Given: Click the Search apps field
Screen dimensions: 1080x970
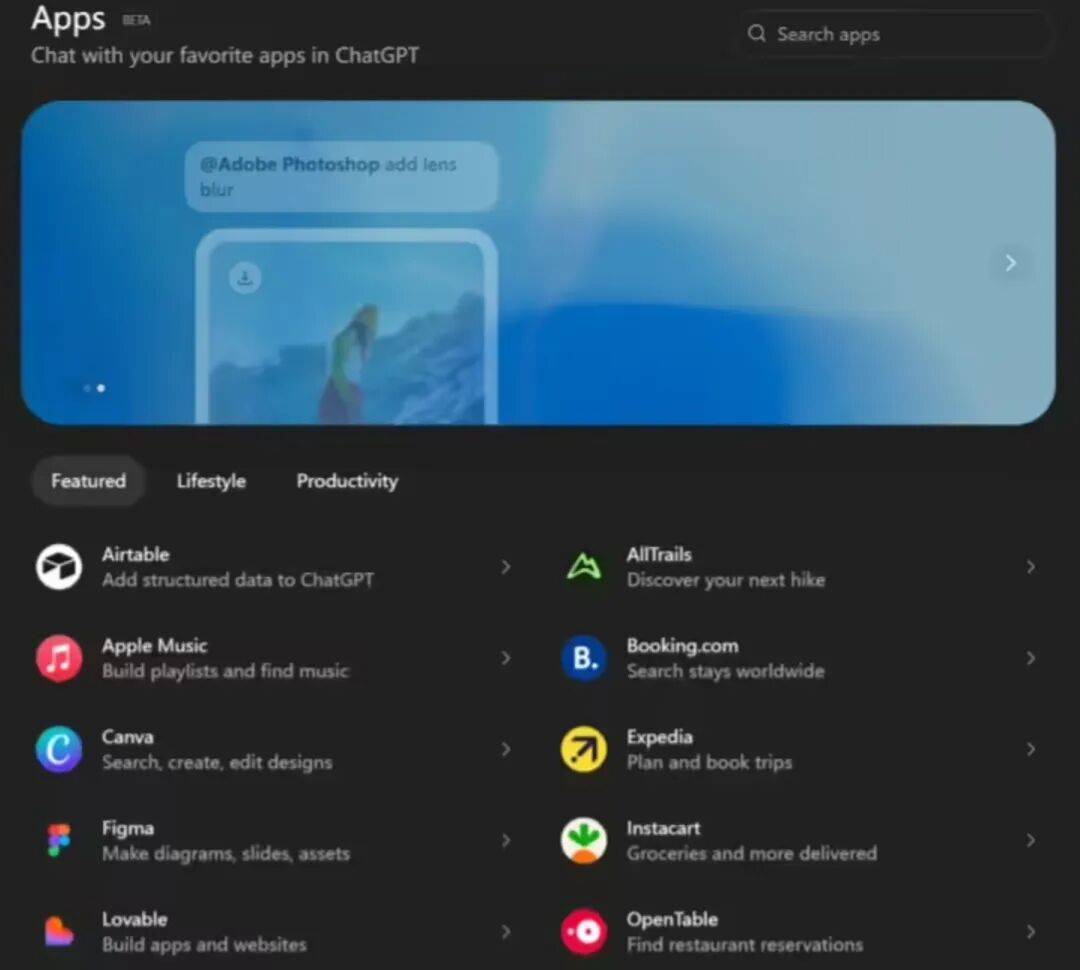Looking at the screenshot, I should click(x=895, y=34).
